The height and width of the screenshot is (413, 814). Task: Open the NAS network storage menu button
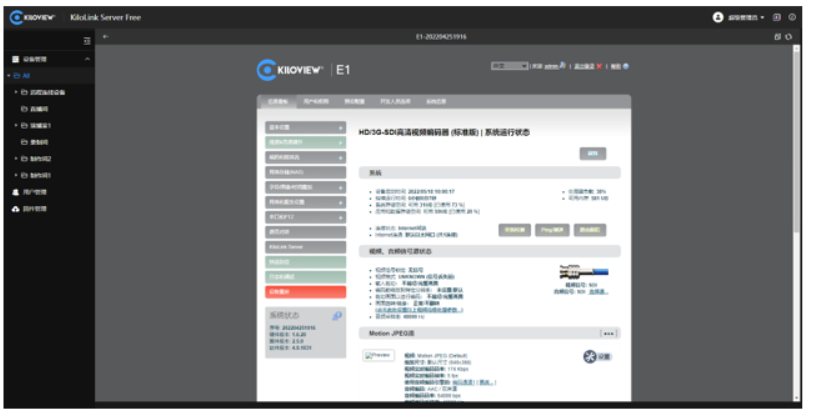click(x=305, y=172)
